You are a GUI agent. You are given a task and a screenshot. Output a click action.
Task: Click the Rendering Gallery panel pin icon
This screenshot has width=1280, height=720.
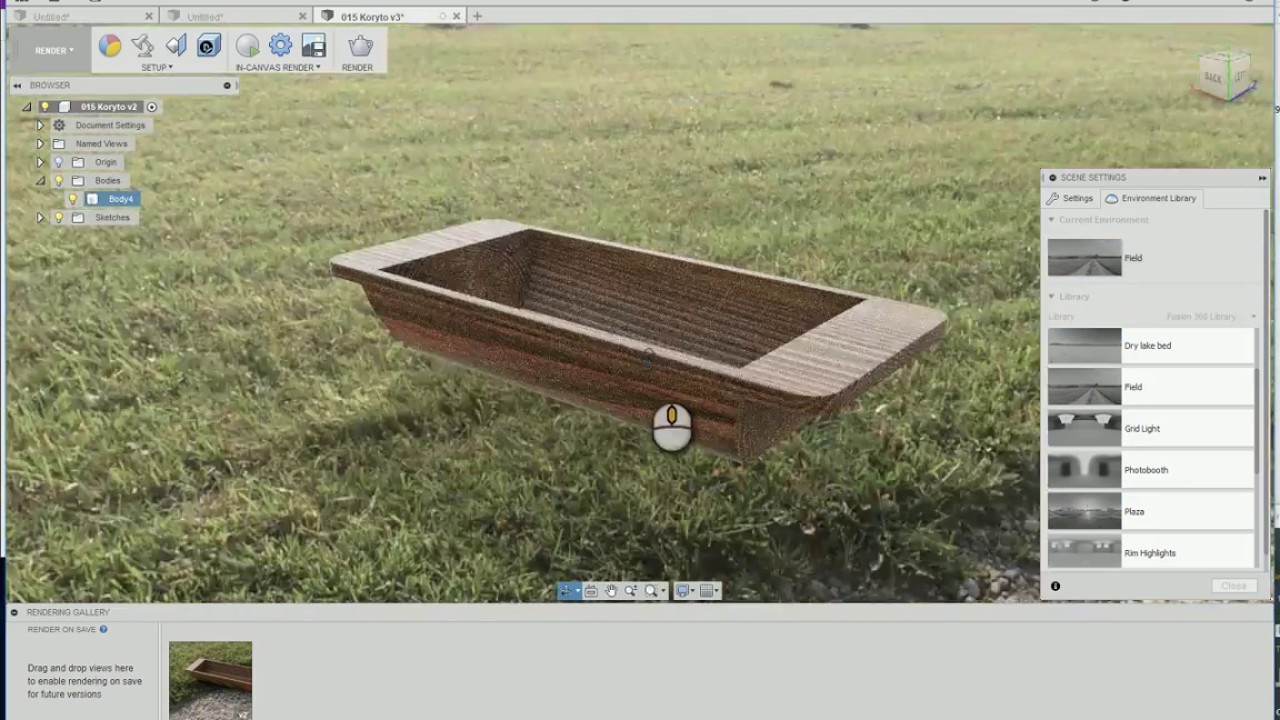coord(14,612)
